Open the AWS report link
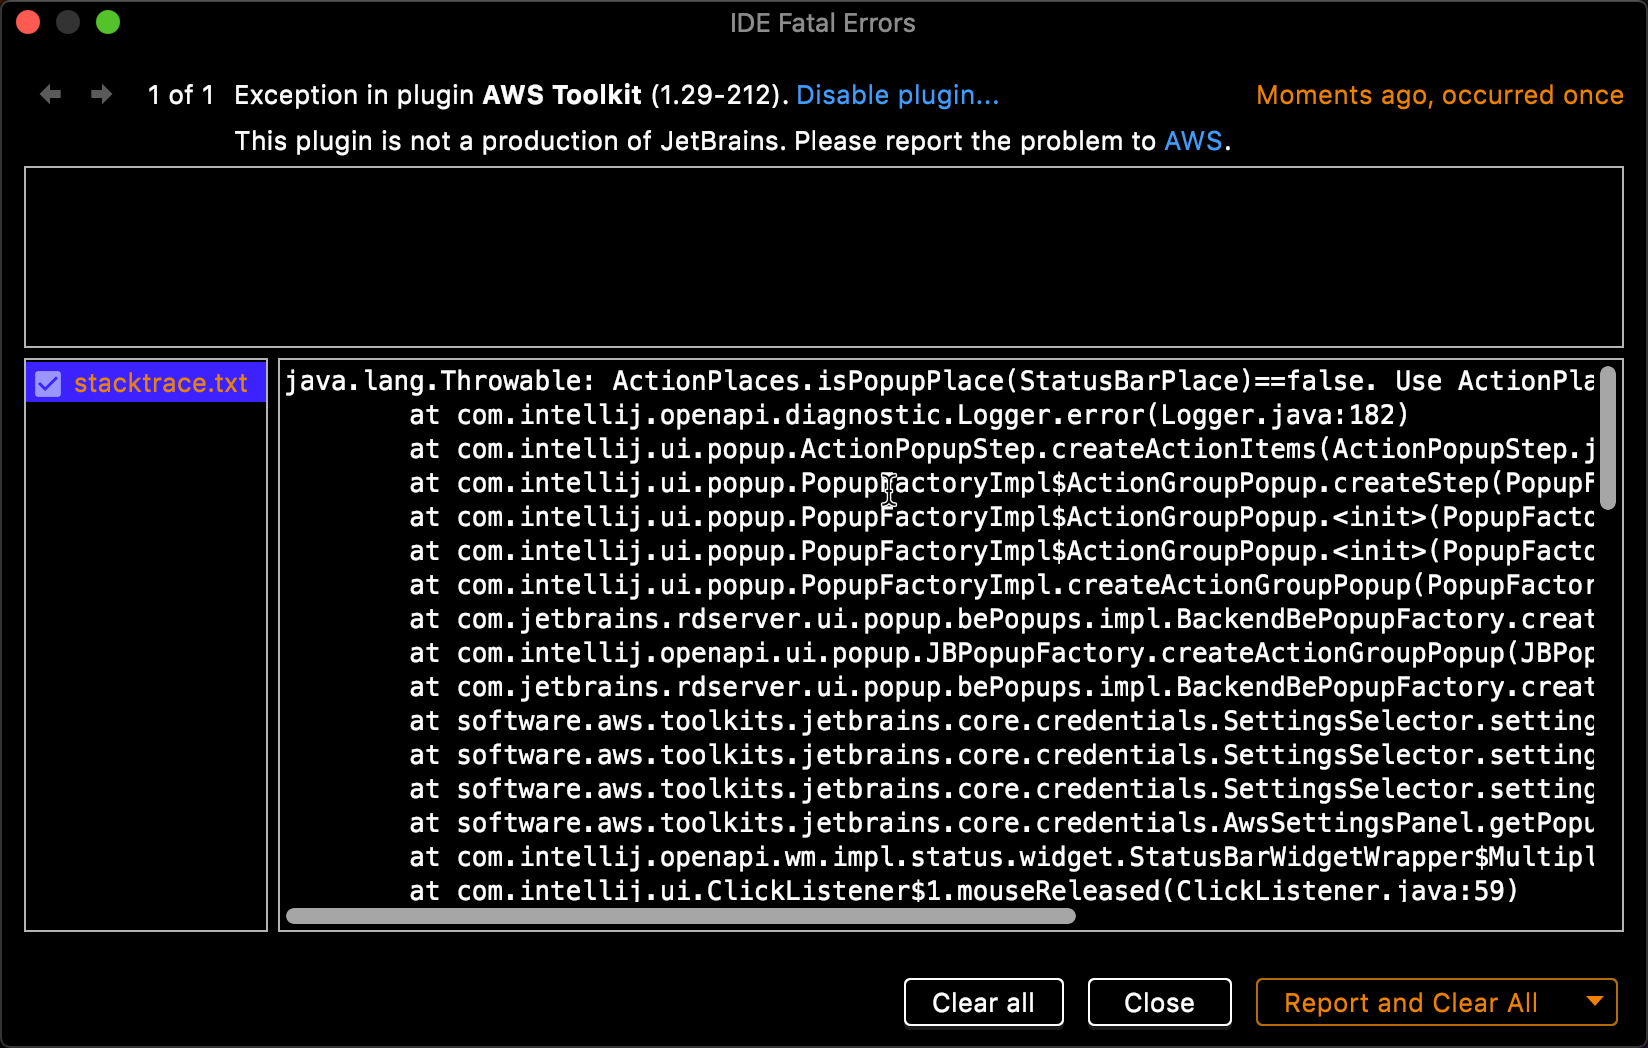This screenshot has width=1648, height=1048. tap(1193, 141)
